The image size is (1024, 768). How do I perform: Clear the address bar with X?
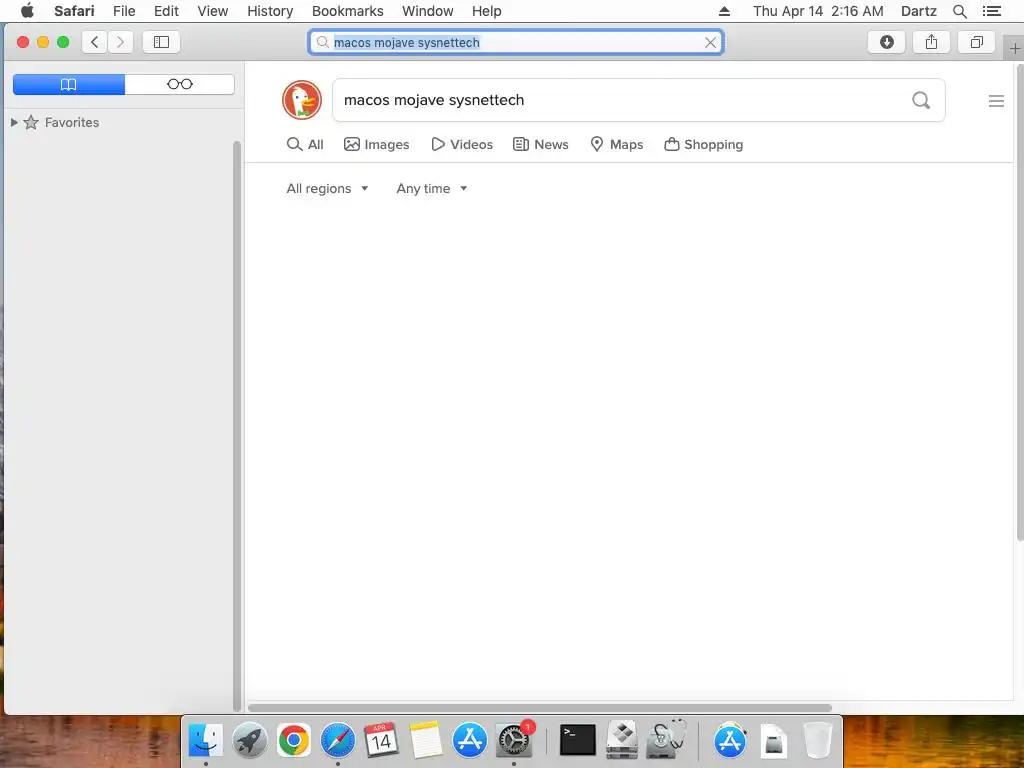coord(711,42)
